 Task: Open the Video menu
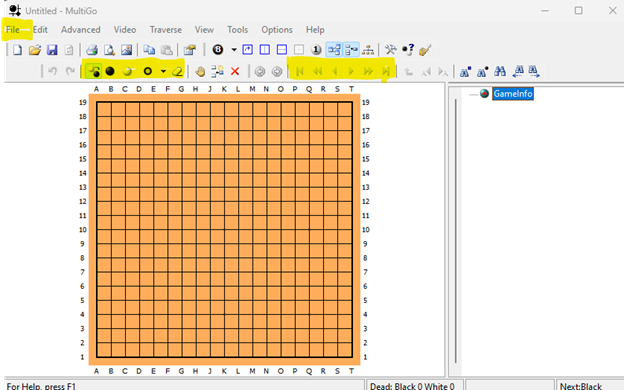(125, 30)
